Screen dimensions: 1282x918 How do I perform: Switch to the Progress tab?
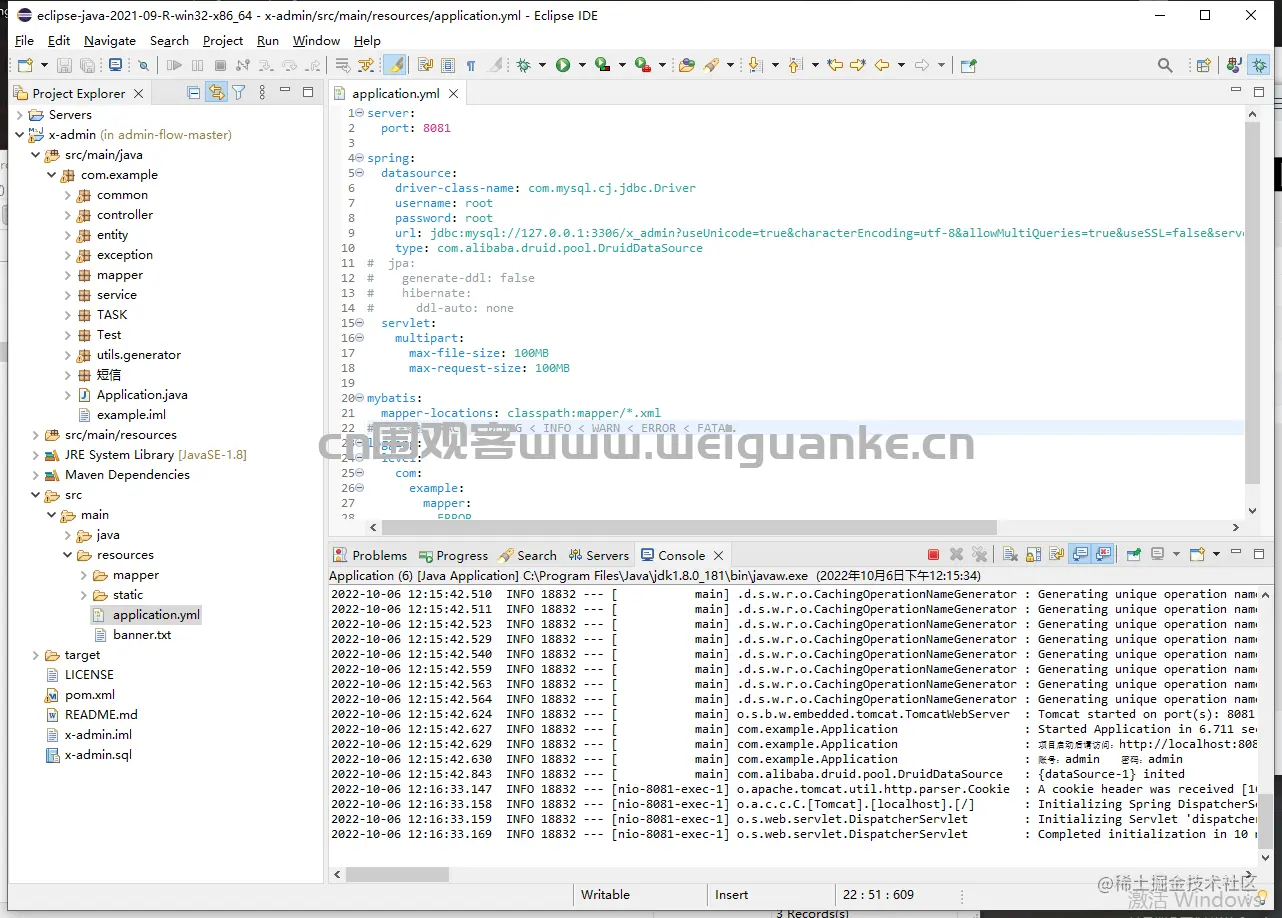454,555
